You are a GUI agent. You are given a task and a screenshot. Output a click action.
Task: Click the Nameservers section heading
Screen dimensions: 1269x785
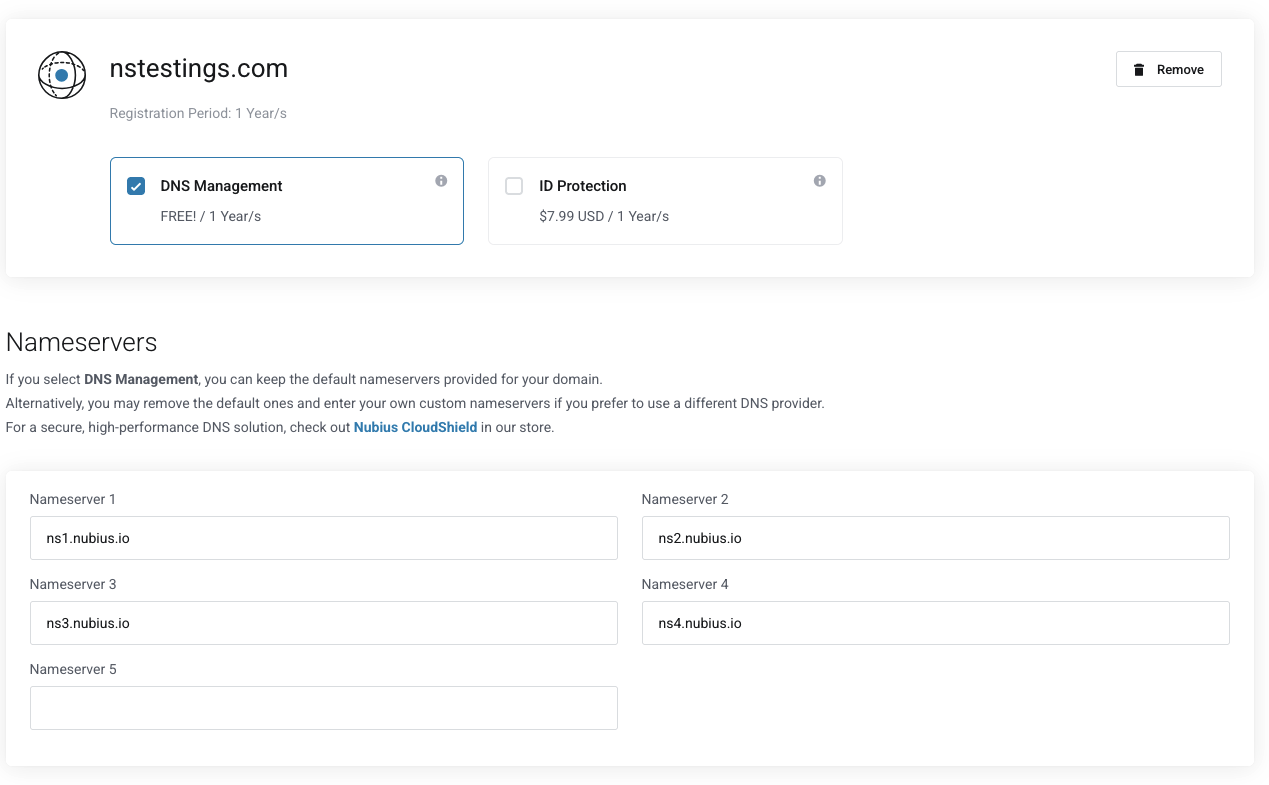82,342
